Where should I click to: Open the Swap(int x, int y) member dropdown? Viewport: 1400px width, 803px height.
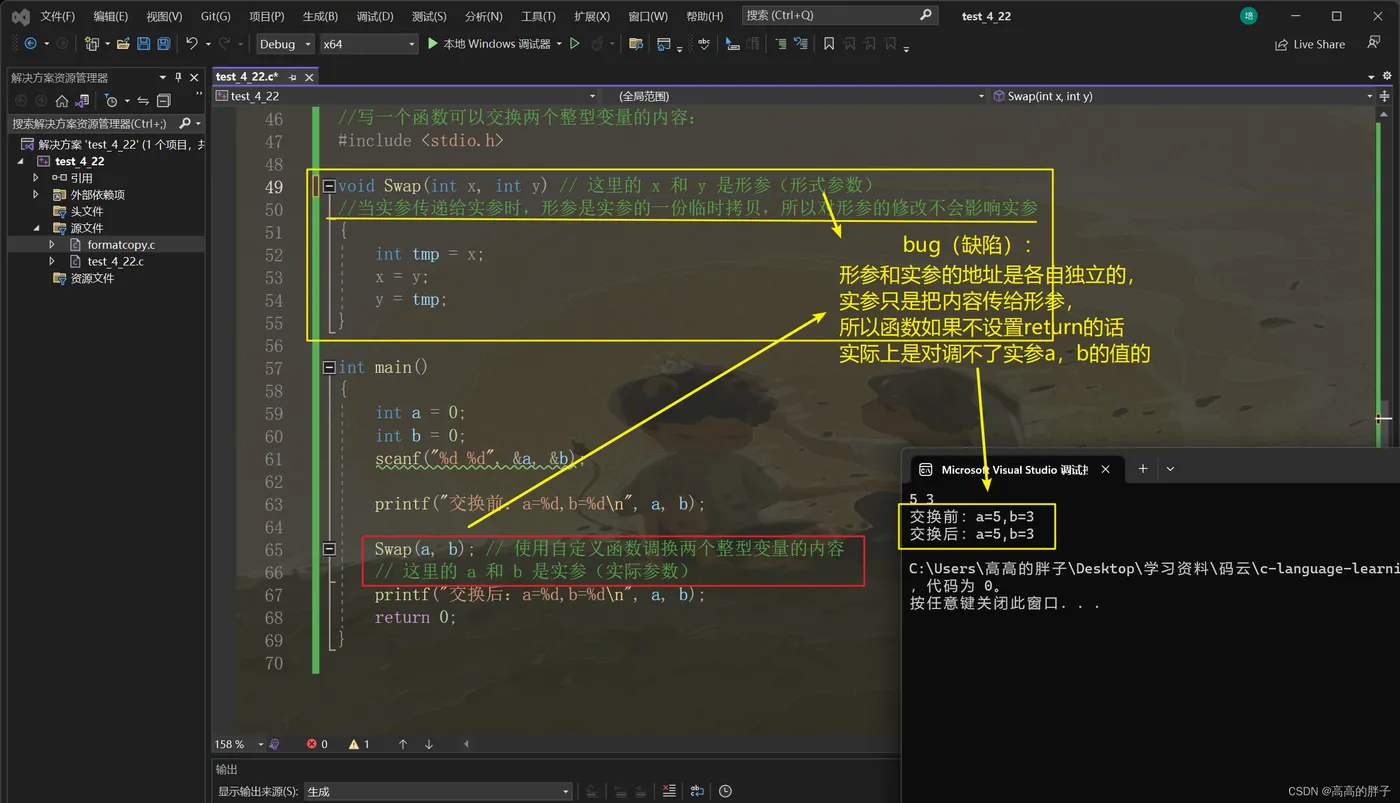1184,96
